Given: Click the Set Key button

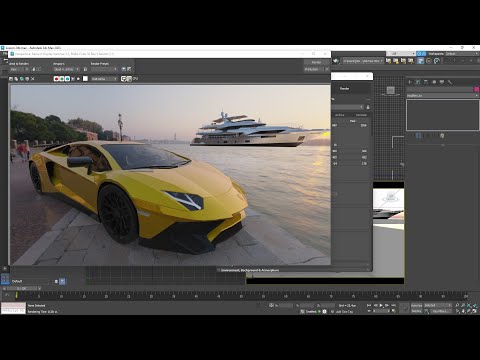Looking at the screenshot, I should tap(416, 311).
